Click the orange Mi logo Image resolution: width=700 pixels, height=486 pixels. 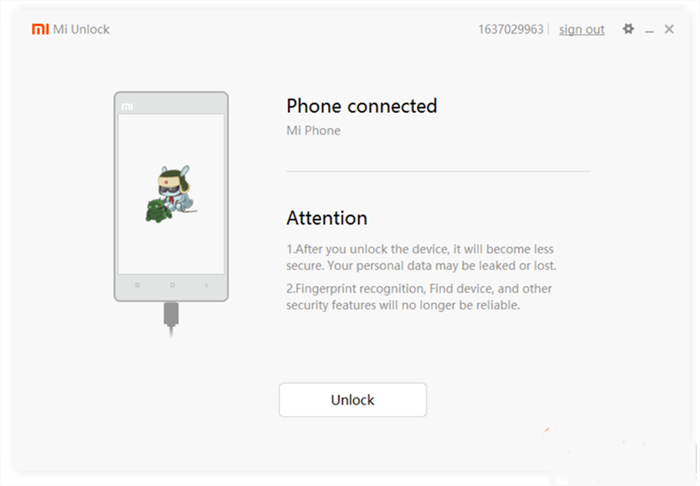[x=40, y=29]
